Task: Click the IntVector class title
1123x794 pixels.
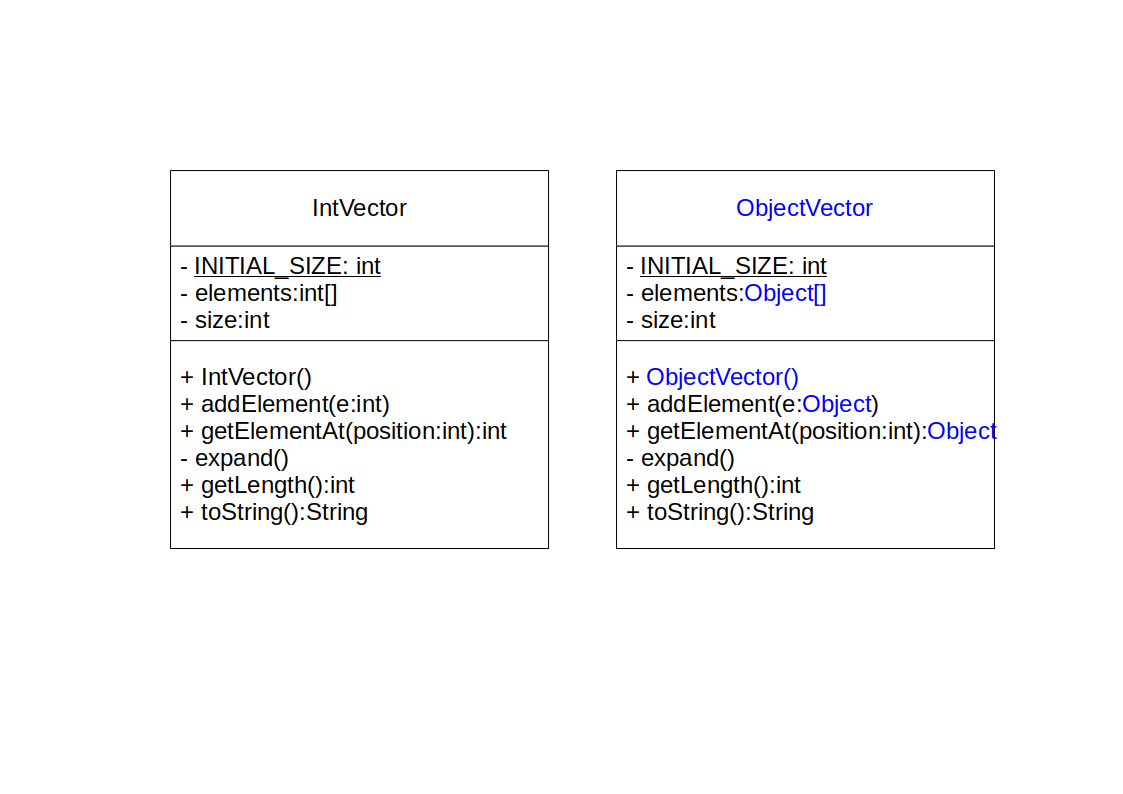Action: (x=359, y=208)
